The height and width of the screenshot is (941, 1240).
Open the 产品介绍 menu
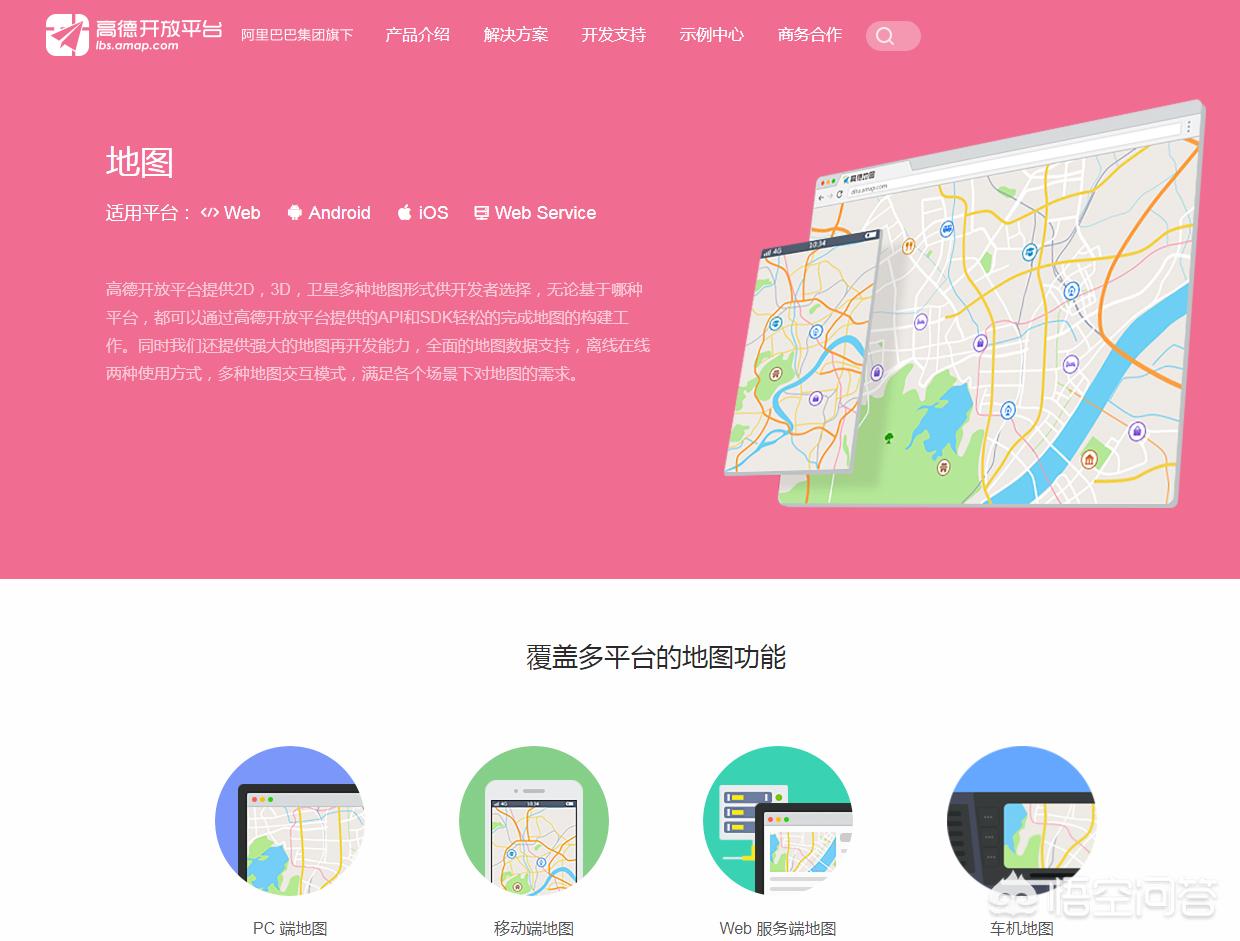pos(417,35)
